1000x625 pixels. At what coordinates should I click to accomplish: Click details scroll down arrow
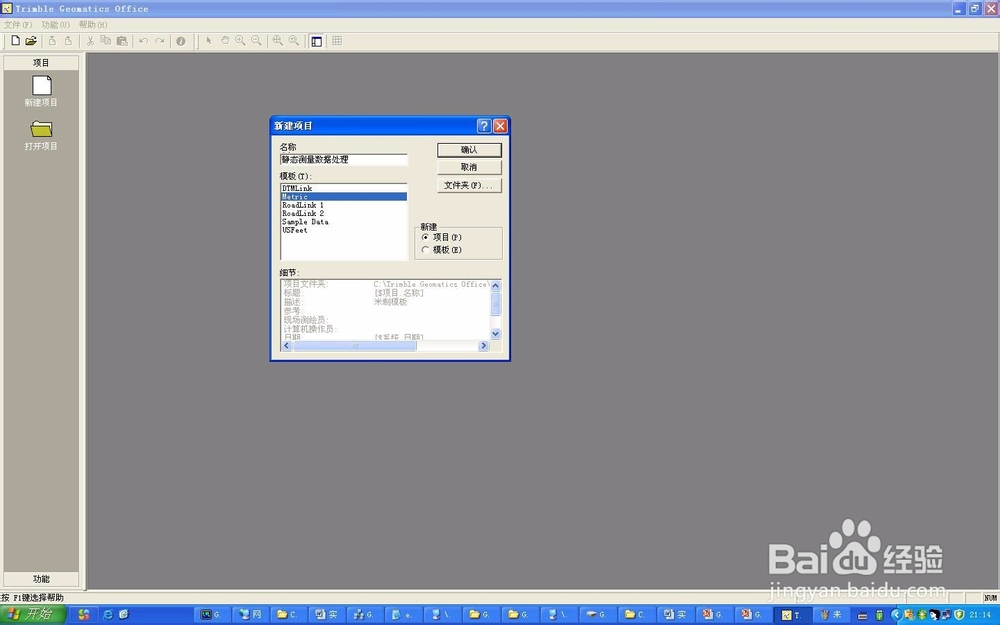tap(496, 334)
